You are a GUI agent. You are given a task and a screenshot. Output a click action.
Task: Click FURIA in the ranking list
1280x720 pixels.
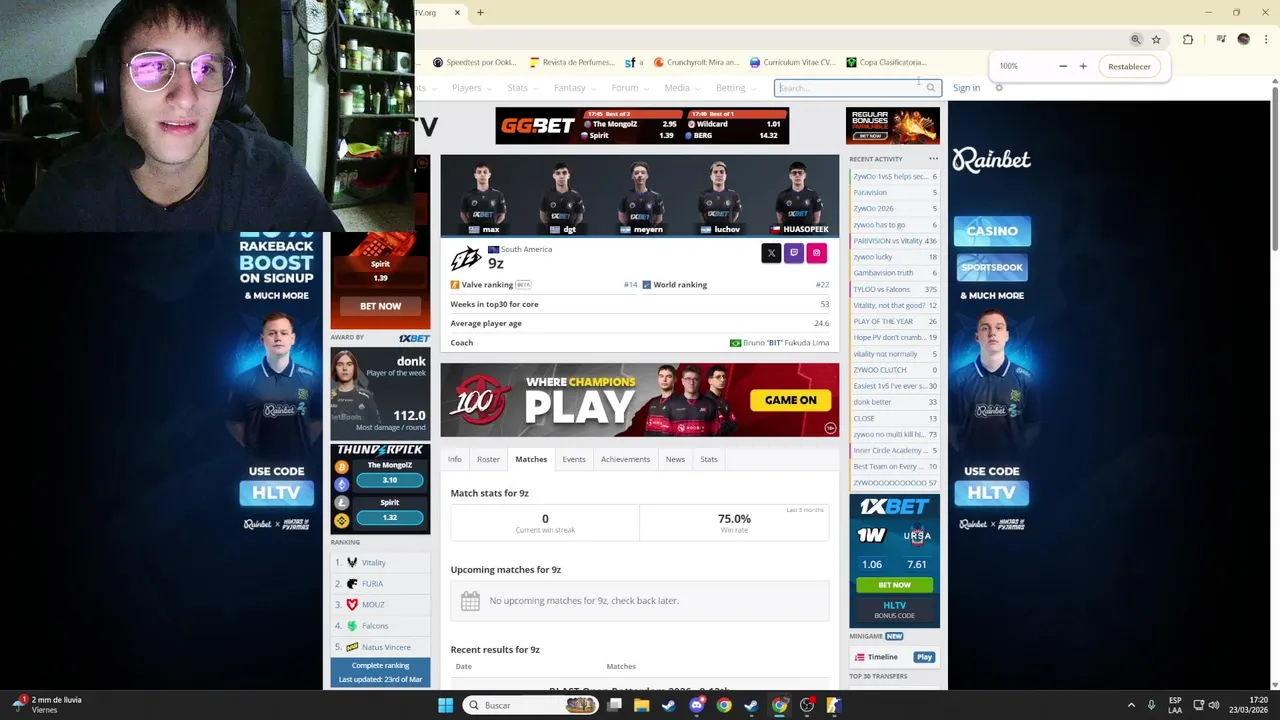tap(372, 584)
